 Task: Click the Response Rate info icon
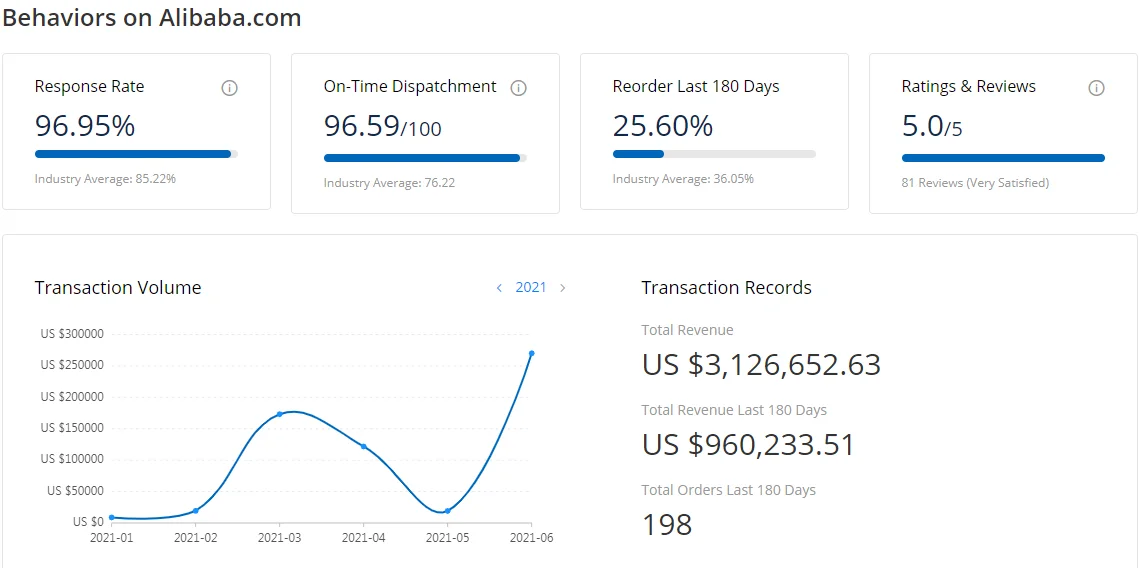[x=229, y=88]
